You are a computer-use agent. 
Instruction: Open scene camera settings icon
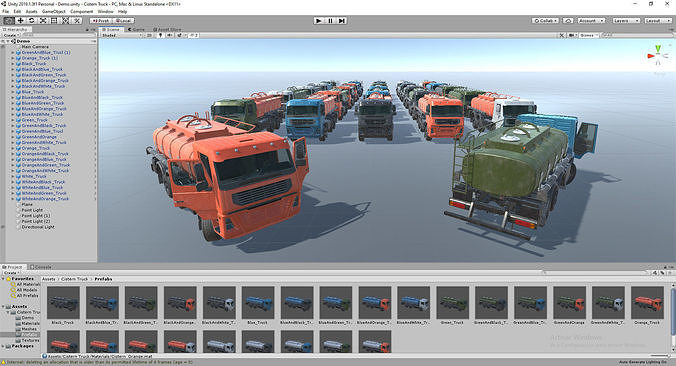click(x=573, y=35)
